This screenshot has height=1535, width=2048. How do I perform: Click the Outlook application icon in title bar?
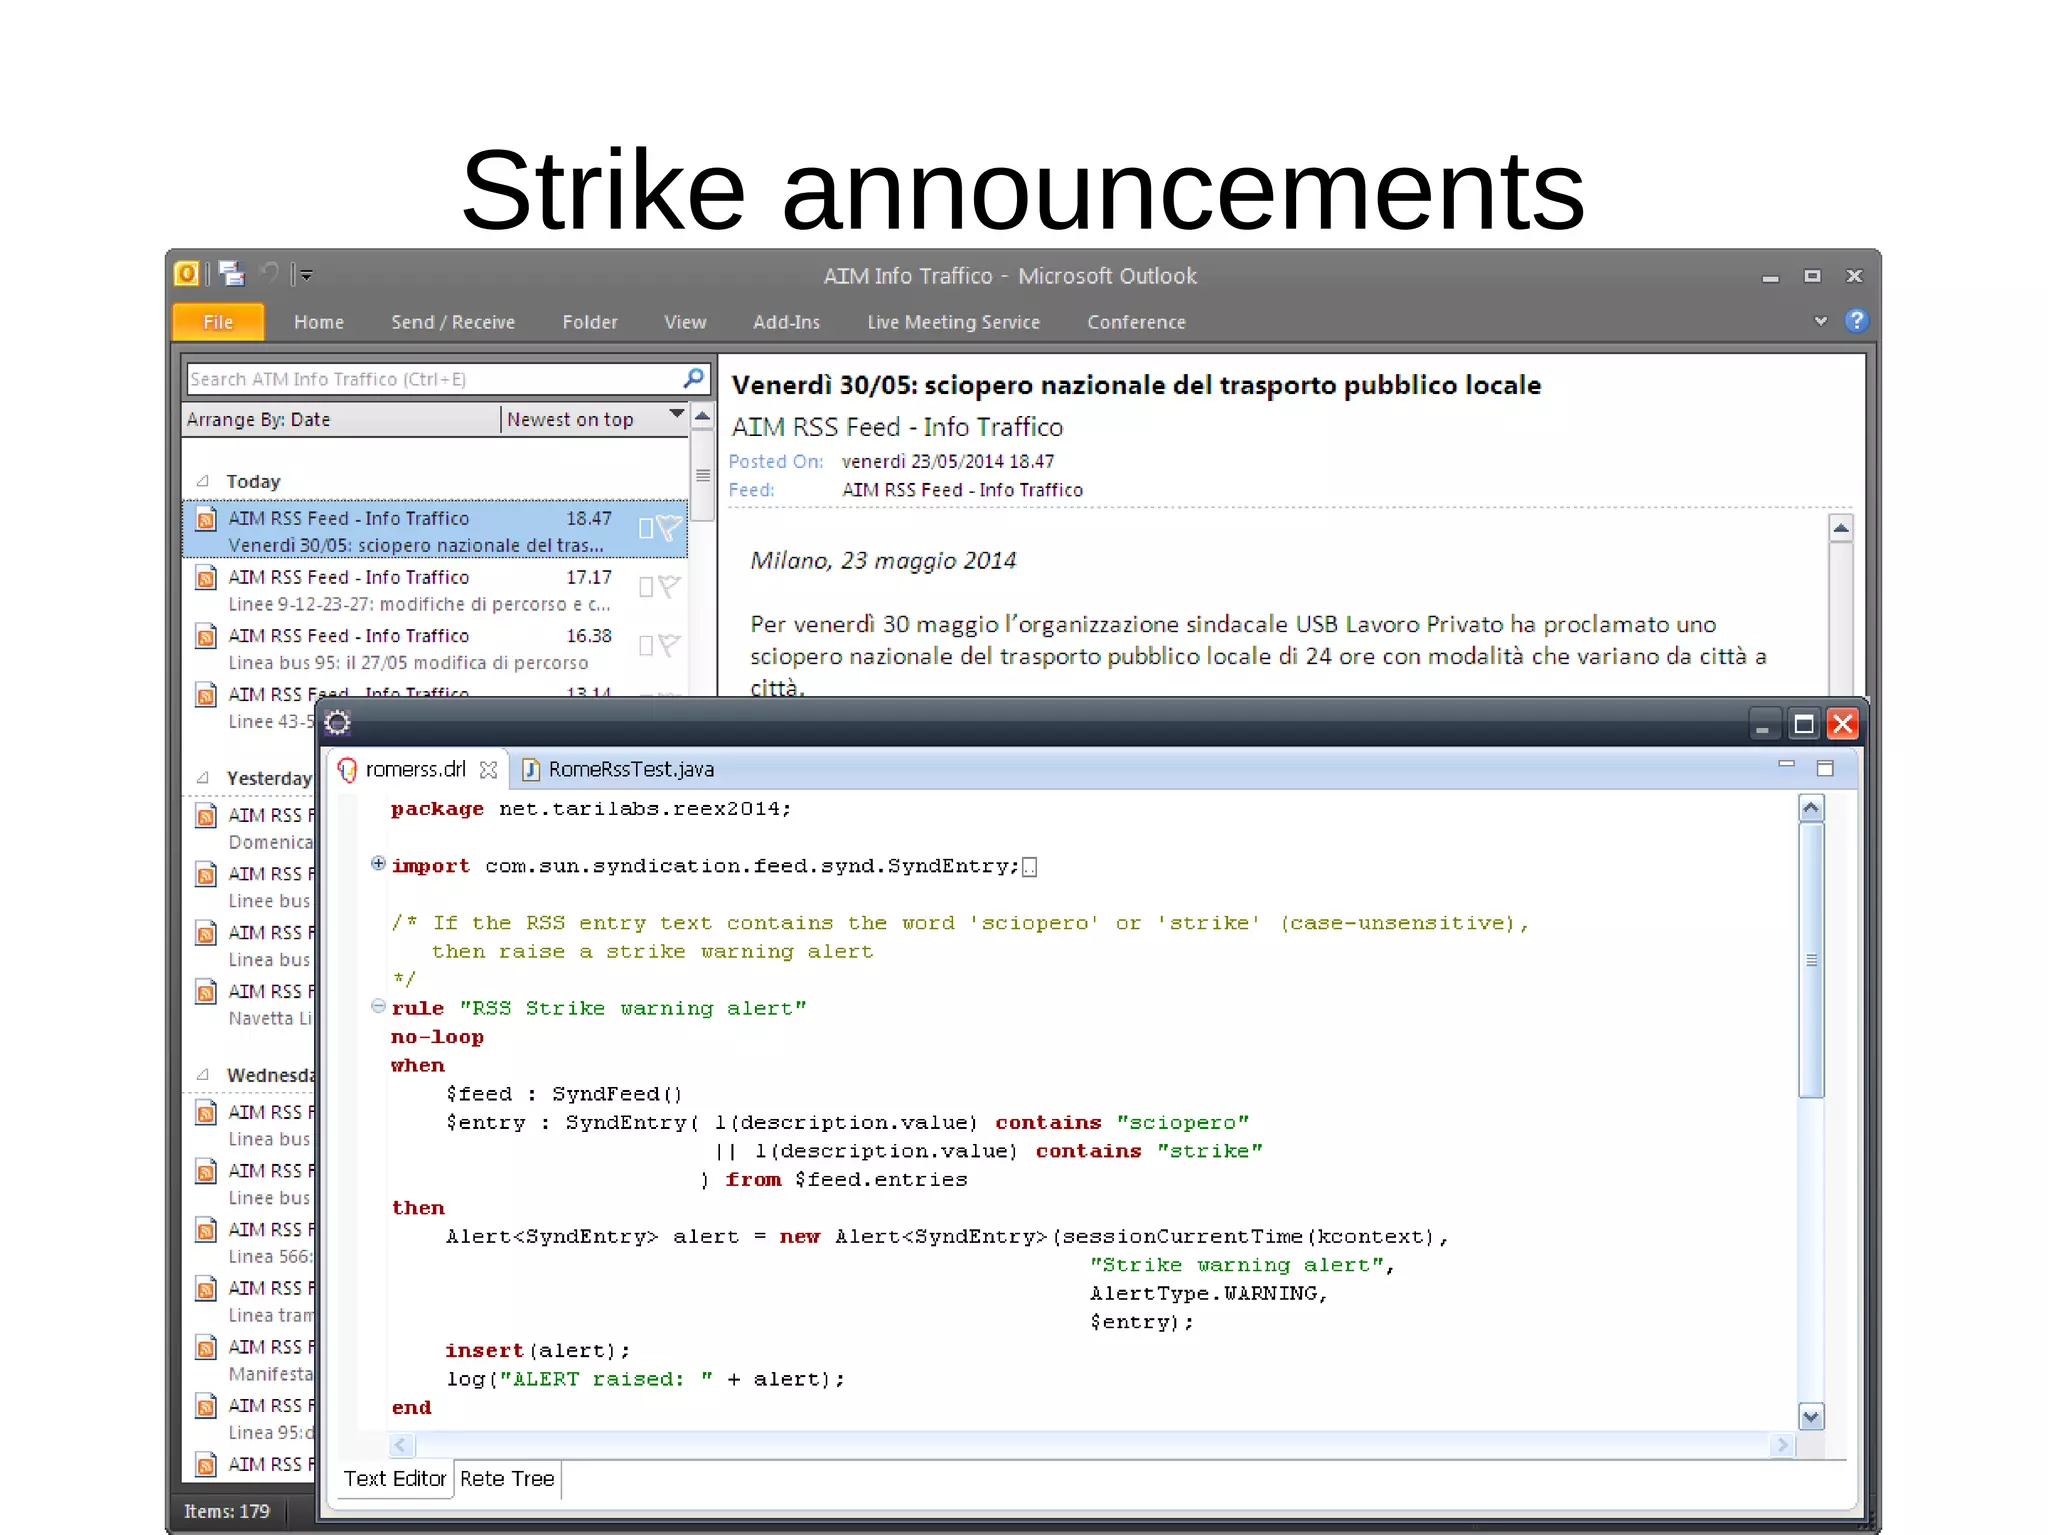tap(187, 273)
